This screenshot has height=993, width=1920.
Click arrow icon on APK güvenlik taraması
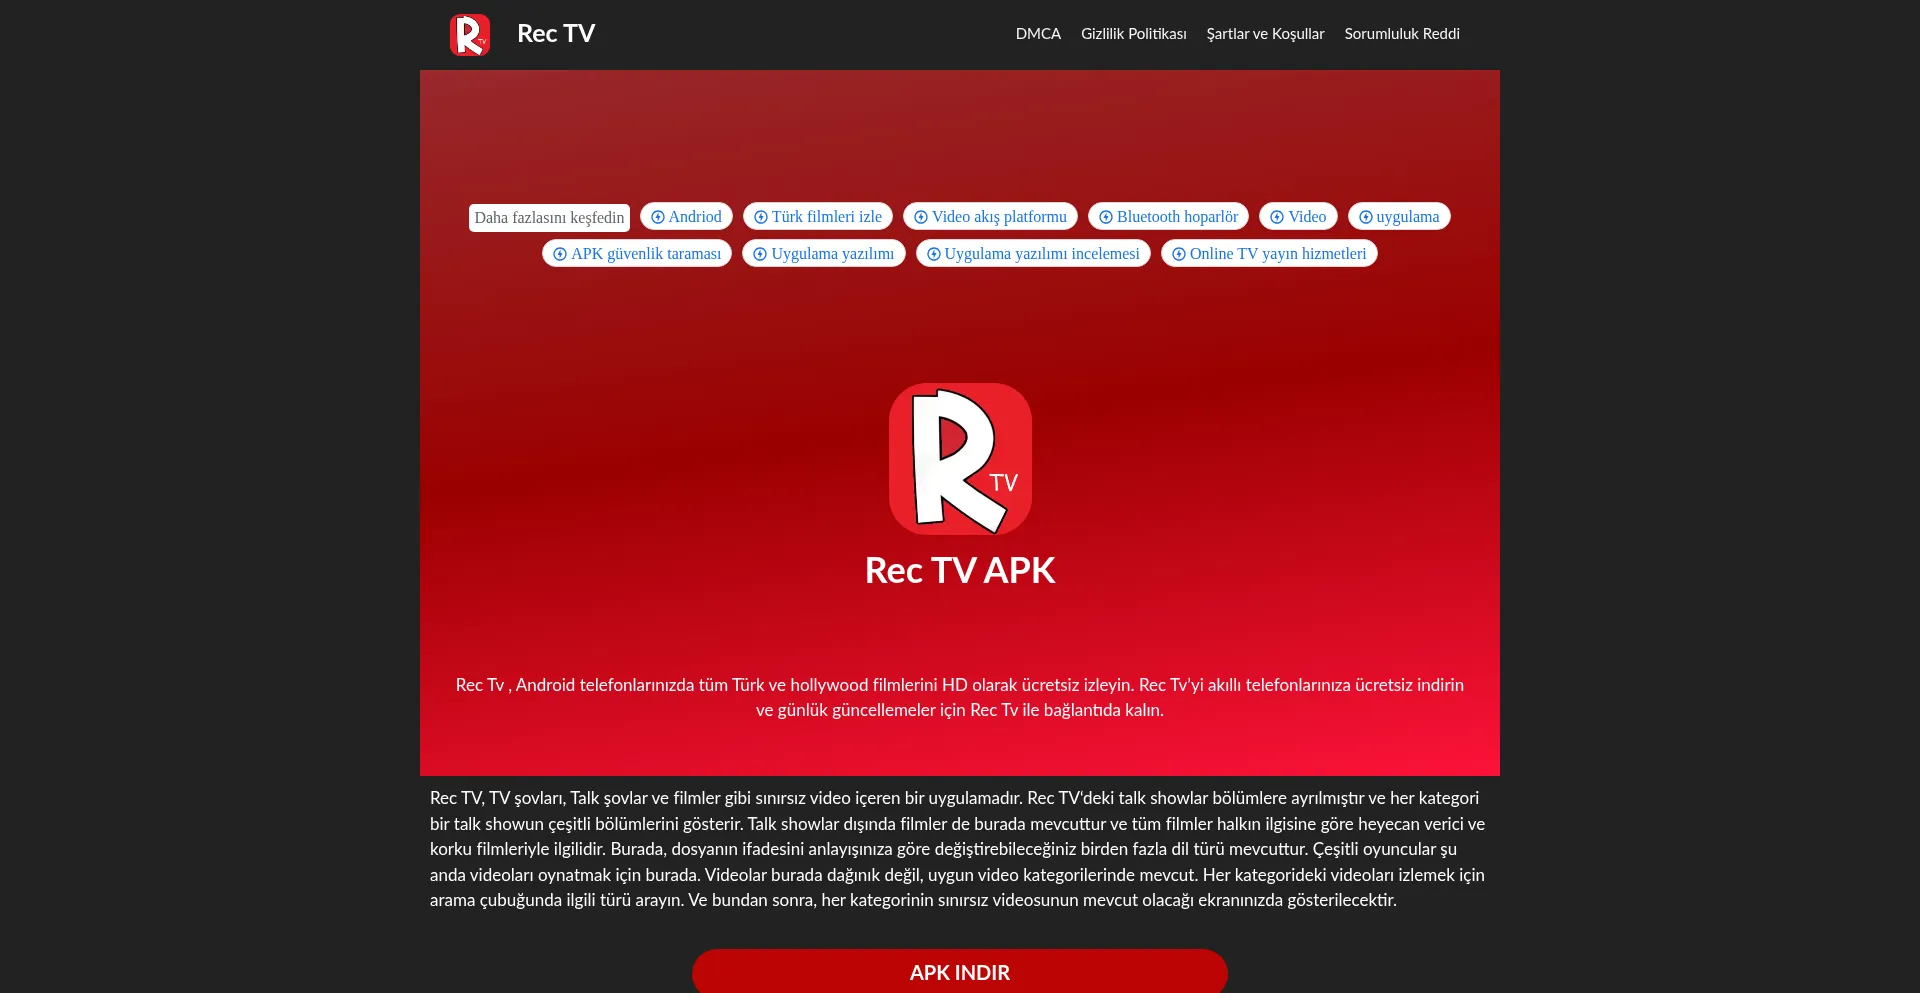(560, 254)
